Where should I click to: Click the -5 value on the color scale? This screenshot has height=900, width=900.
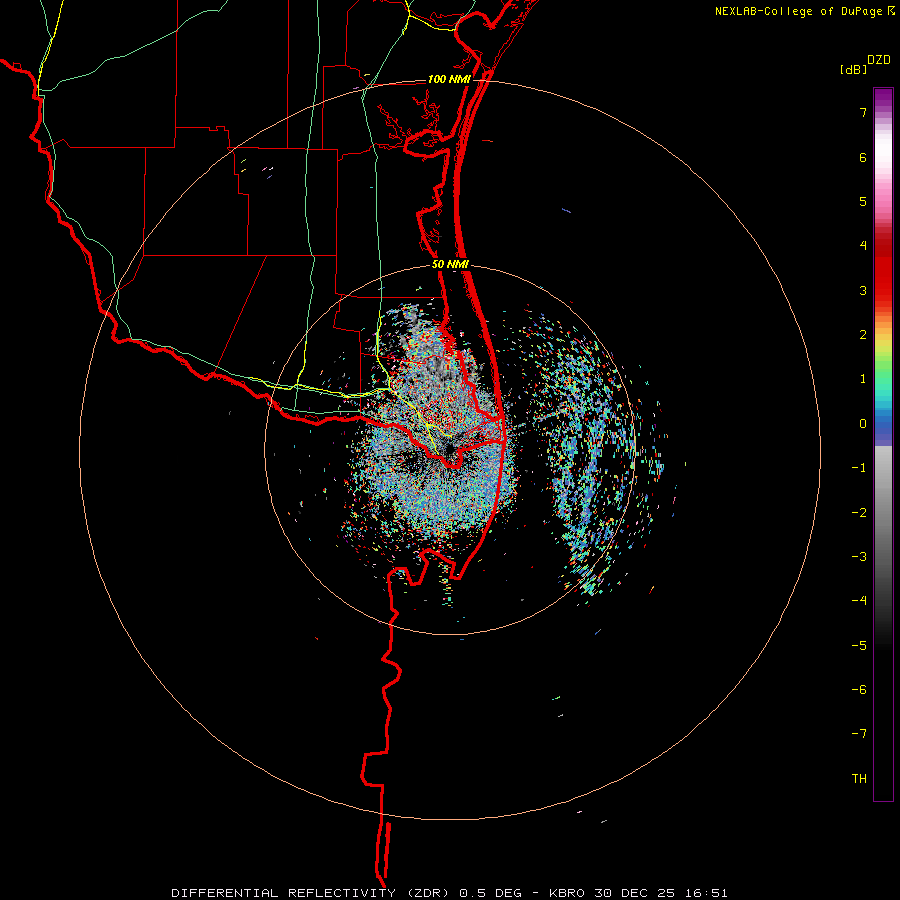pyautogui.click(x=859, y=646)
